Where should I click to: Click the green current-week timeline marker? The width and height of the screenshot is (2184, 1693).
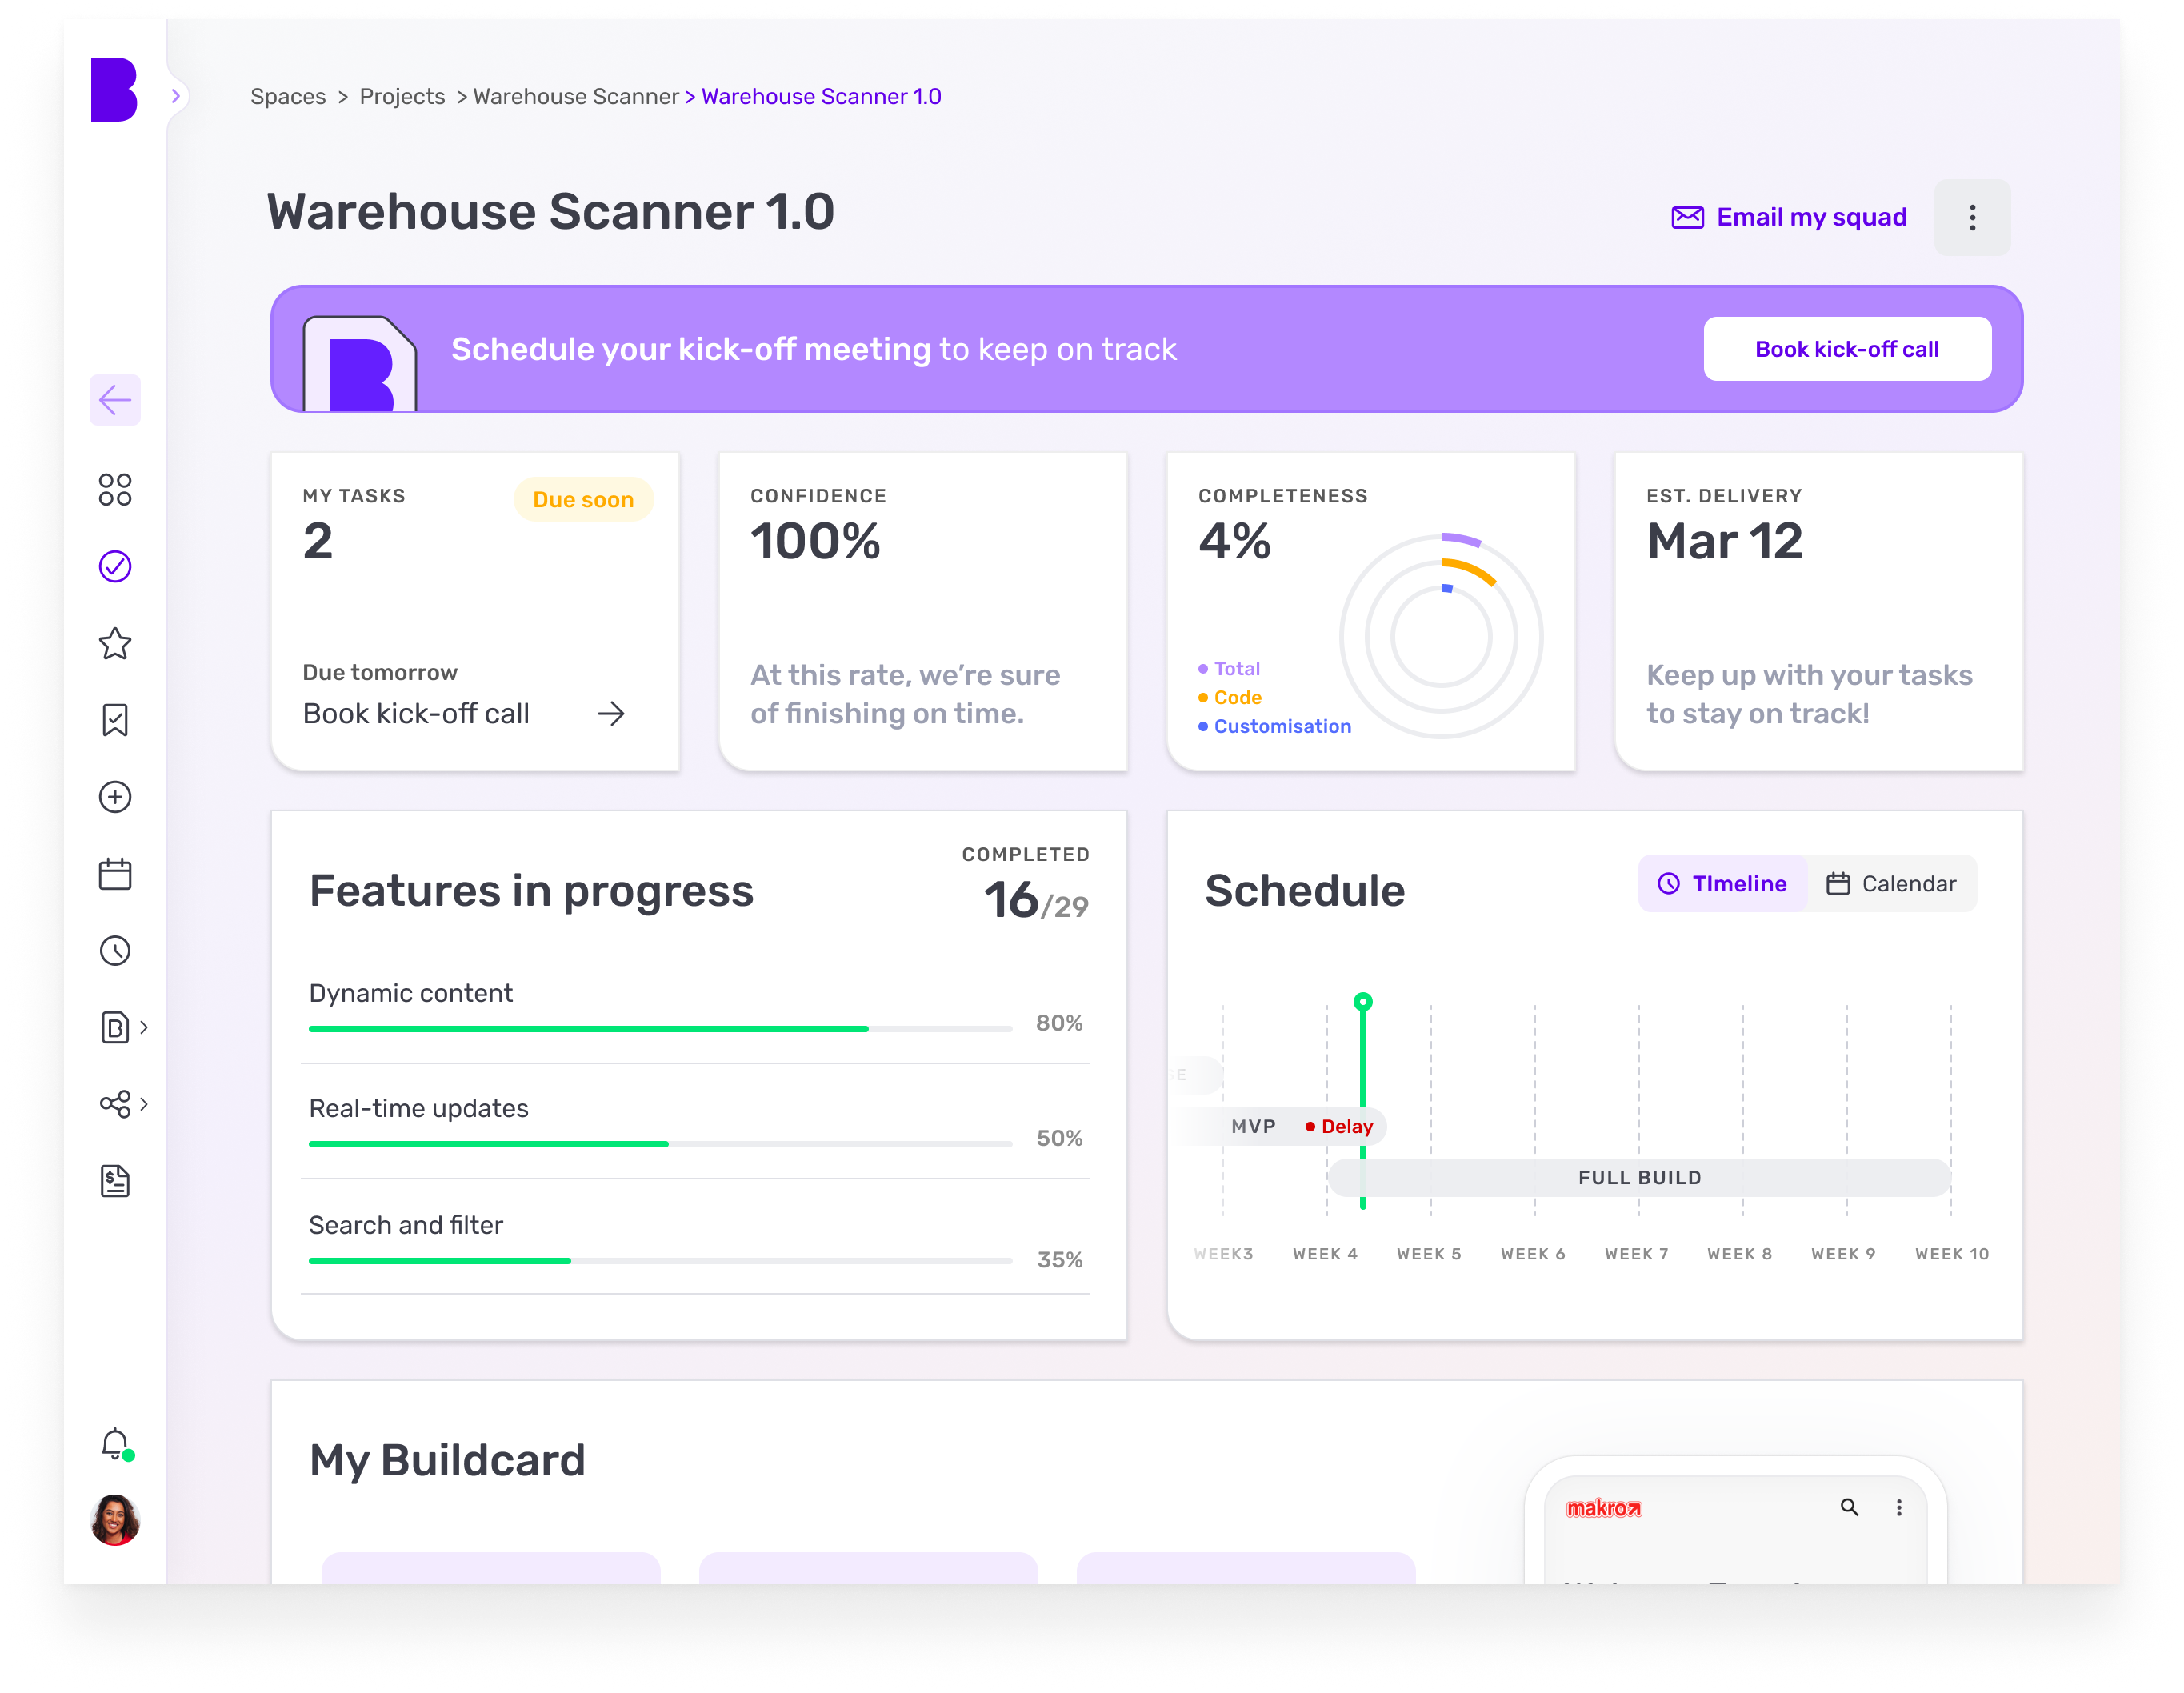pos(1362,1002)
